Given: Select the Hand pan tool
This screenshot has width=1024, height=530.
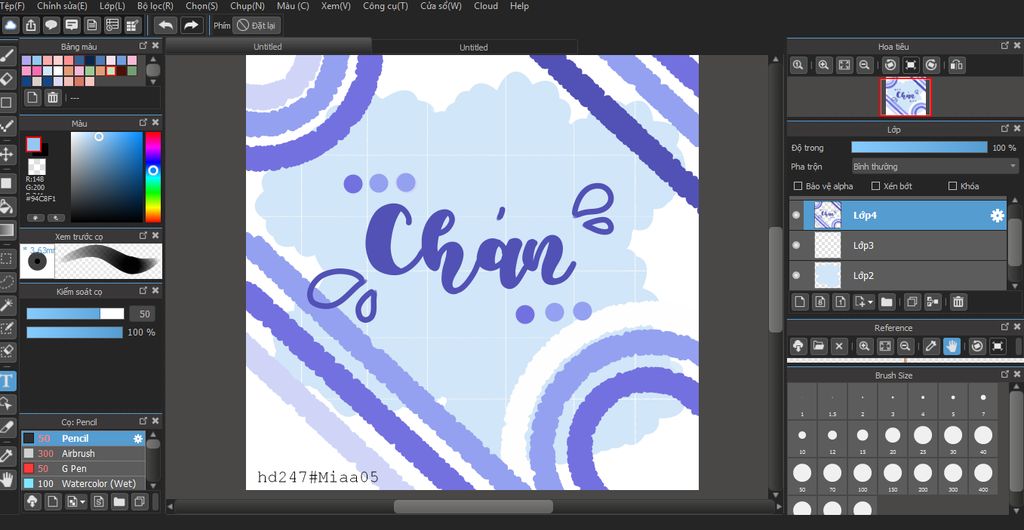Looking at the screenshot, I should pyautogui.click(x=7, y=480).
